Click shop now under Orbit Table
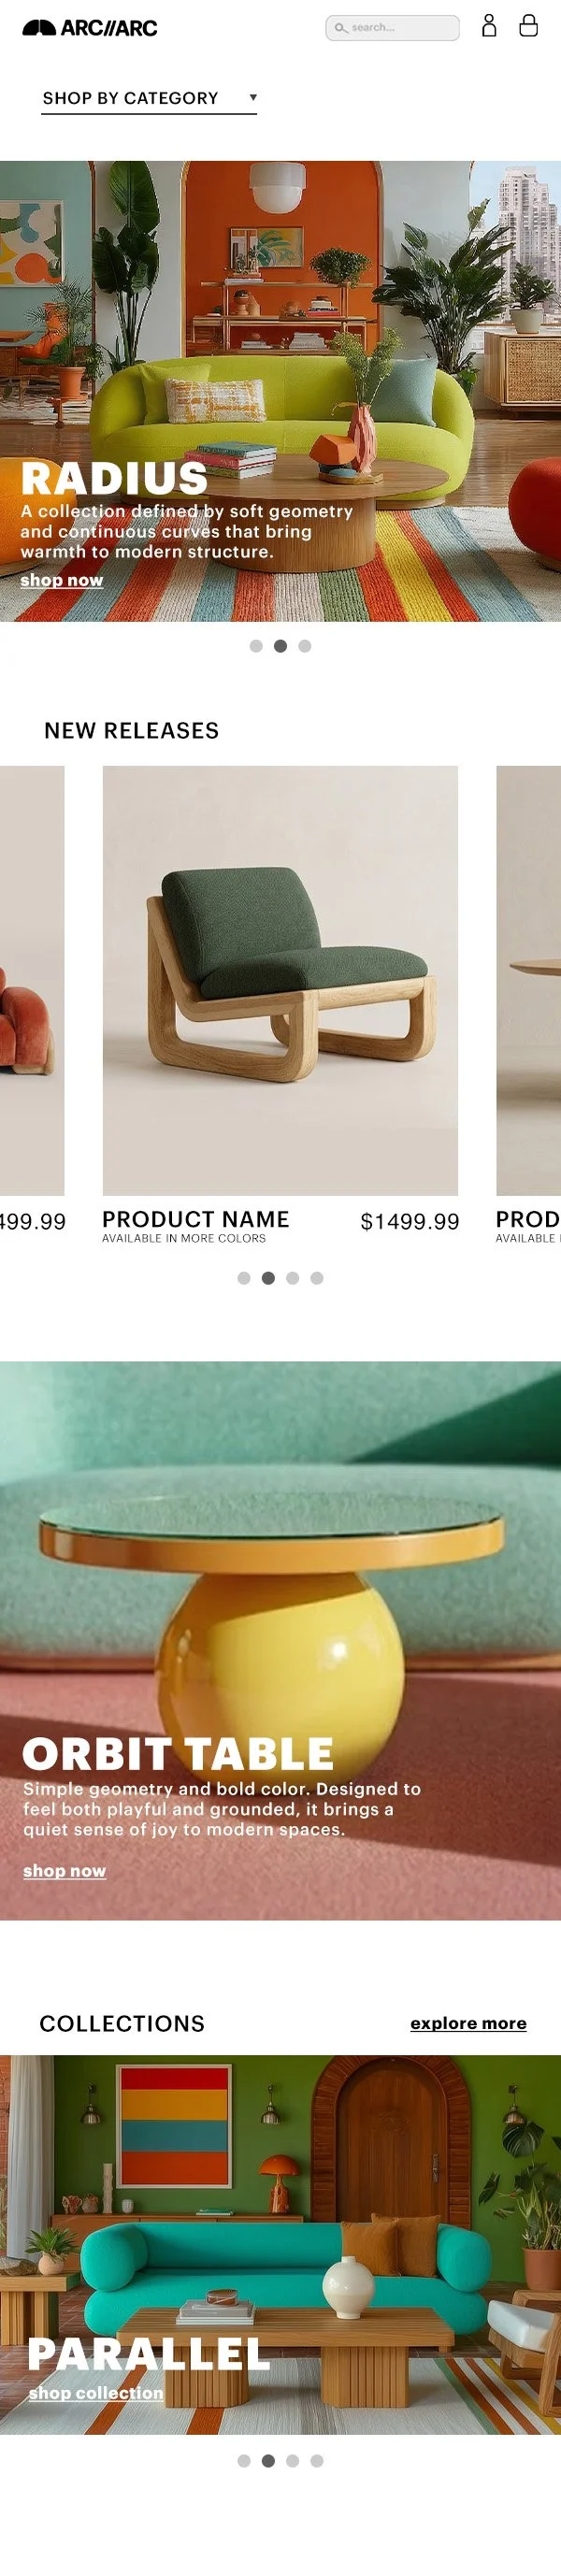This screenshot has width=561, height=2576. click(x=65, y=1871)
